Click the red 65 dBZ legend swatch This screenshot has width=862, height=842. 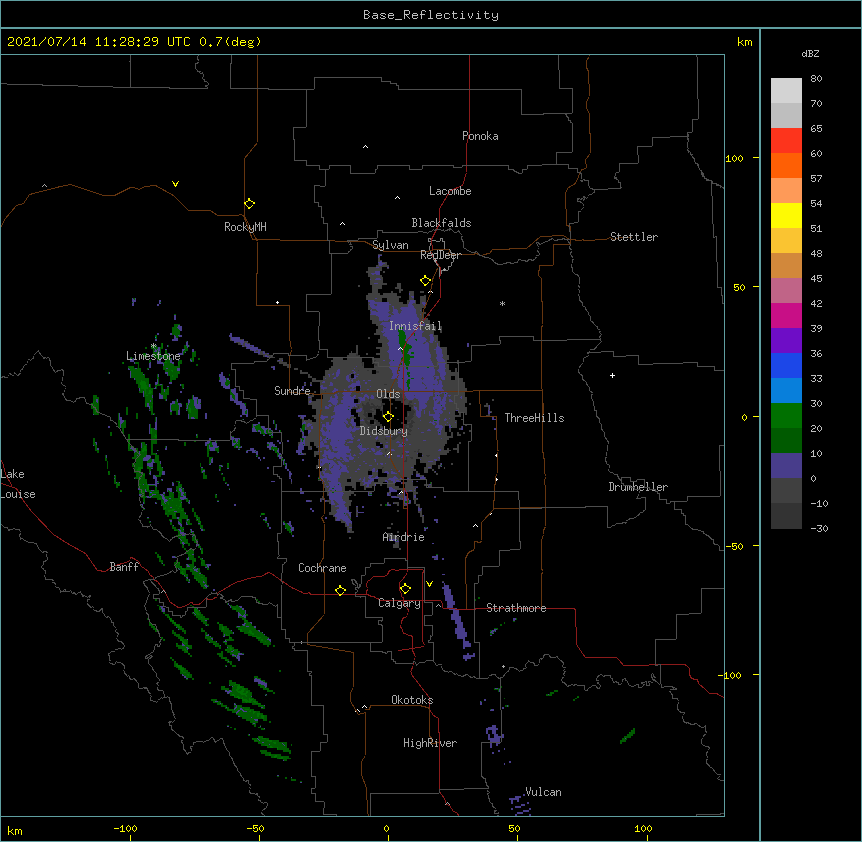(786, 140)
